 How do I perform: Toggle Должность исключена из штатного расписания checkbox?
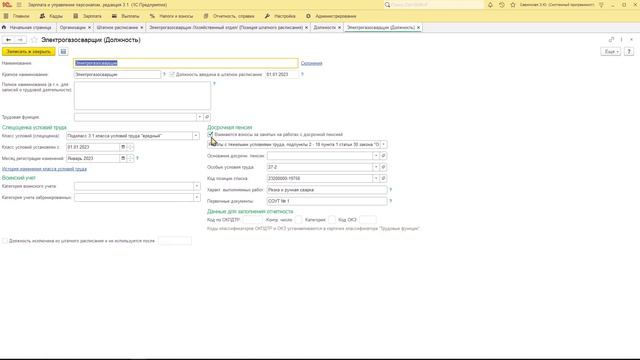coord(5,241)
